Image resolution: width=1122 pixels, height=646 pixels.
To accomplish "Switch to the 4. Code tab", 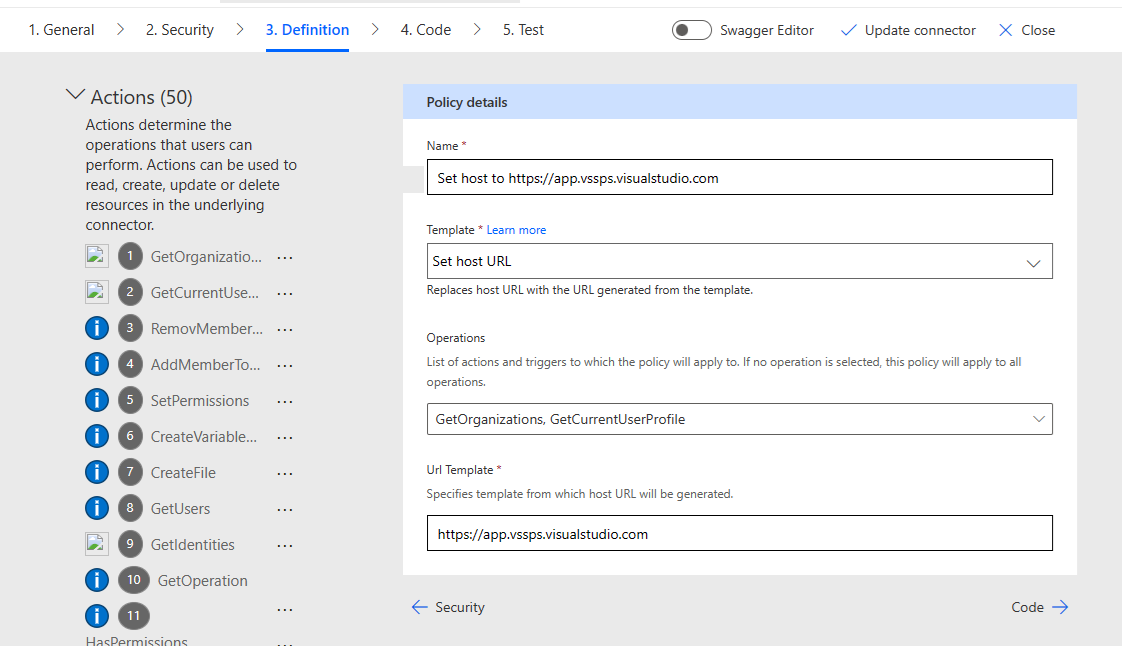I will (x=425, y=30).
